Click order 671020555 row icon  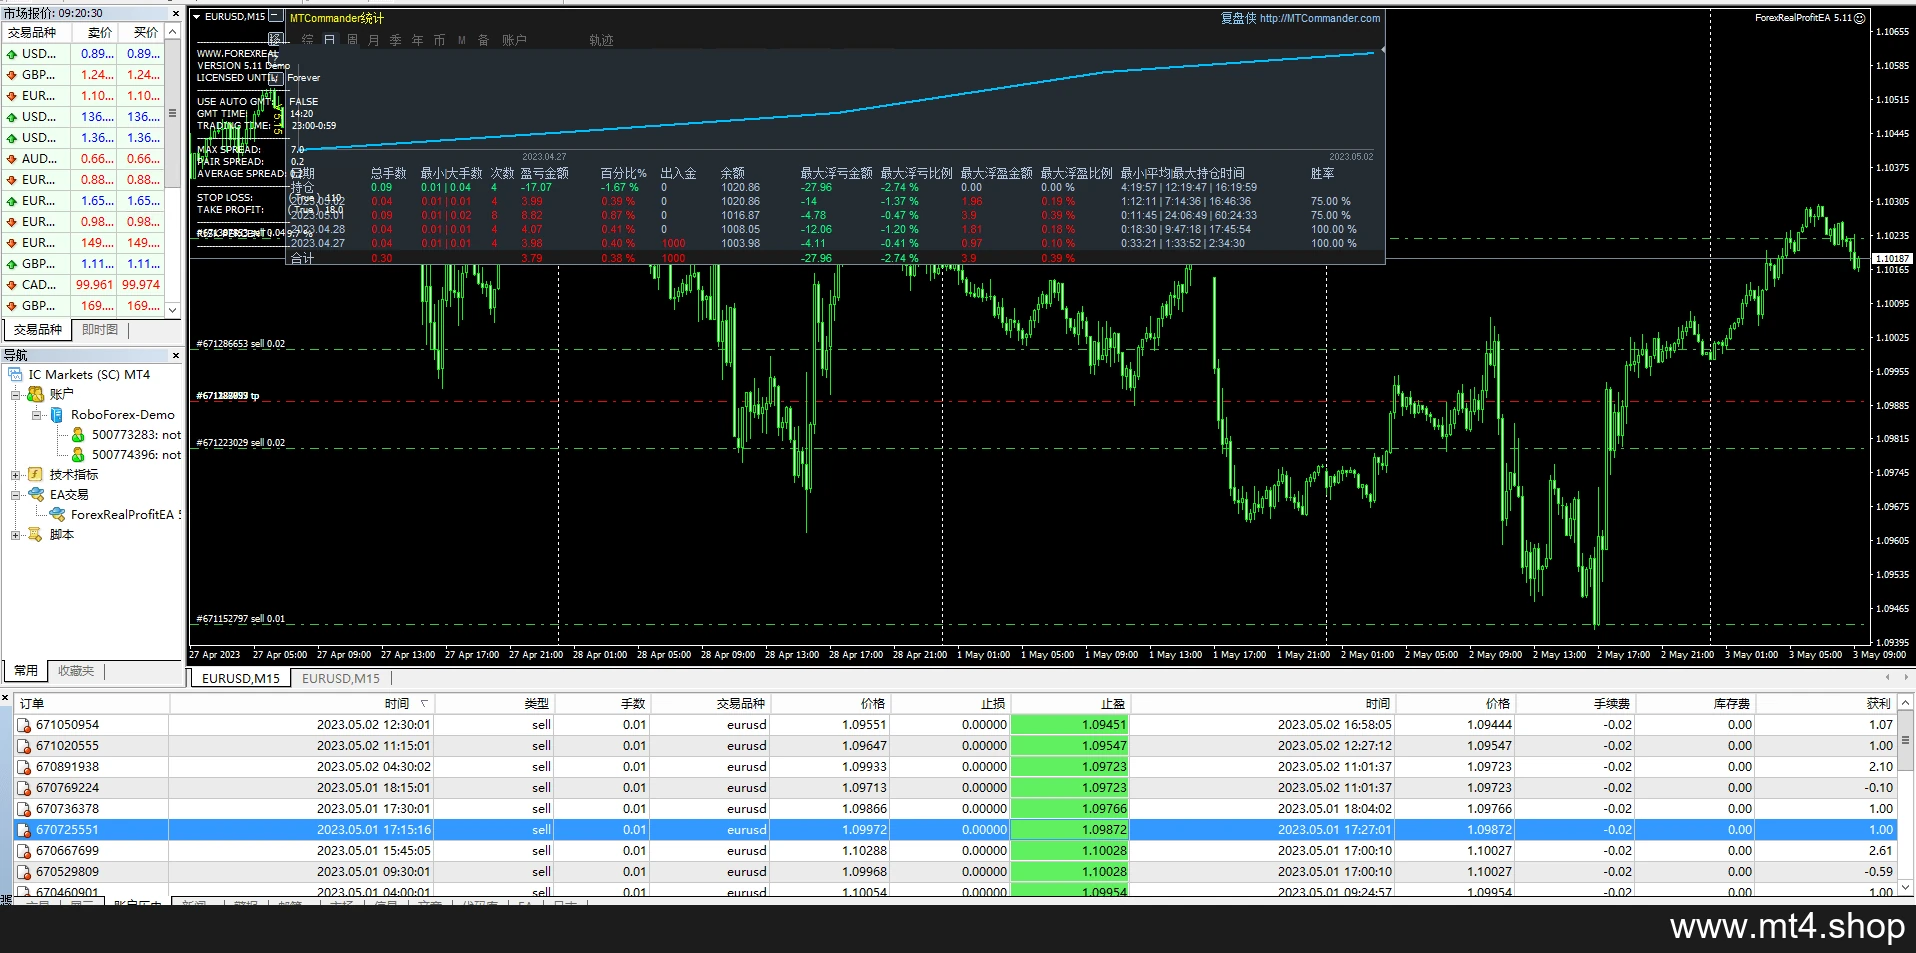24,746
